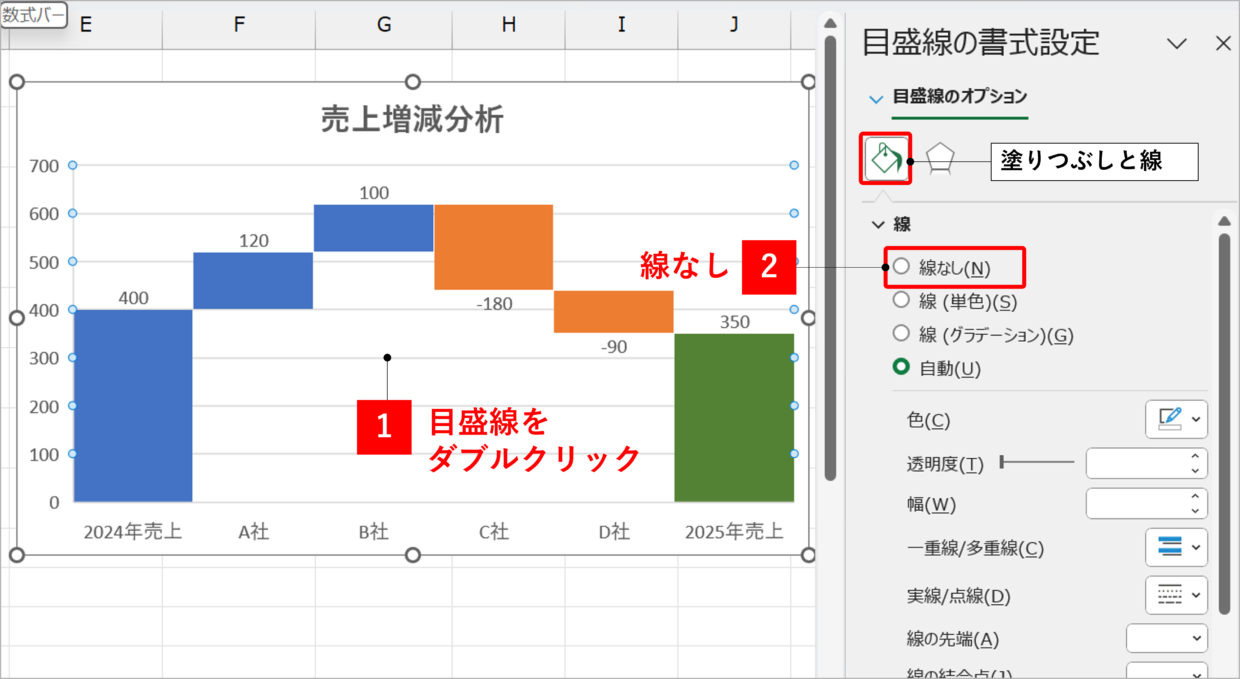This screenshot has width=1240, height=679.
Task: Open the 線の先端 dropdown
Action: click(x=1166, y=638)
